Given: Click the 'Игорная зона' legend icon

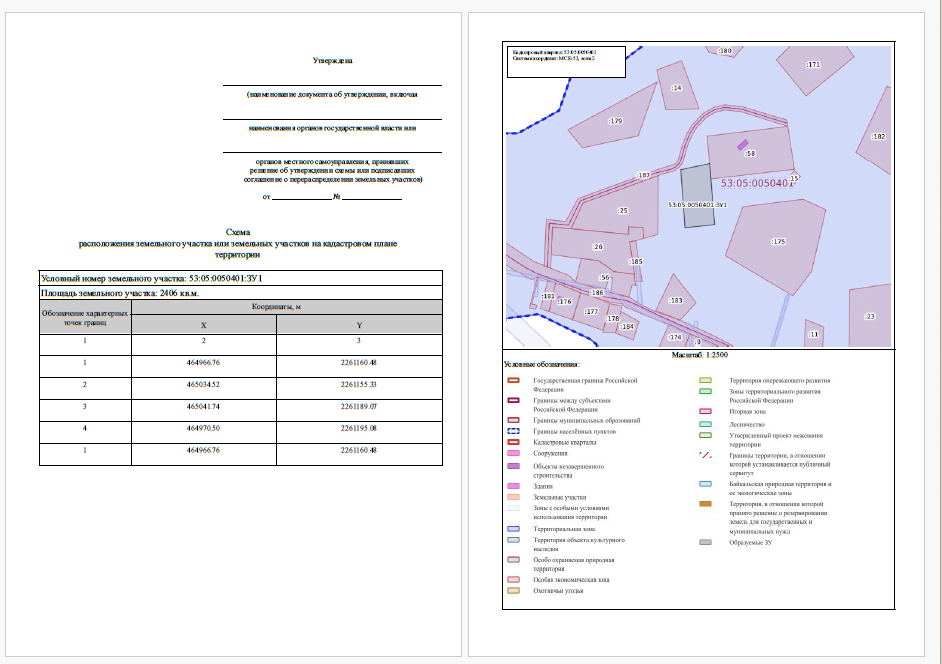Looking at the screenshot, I should click(705, 411).
